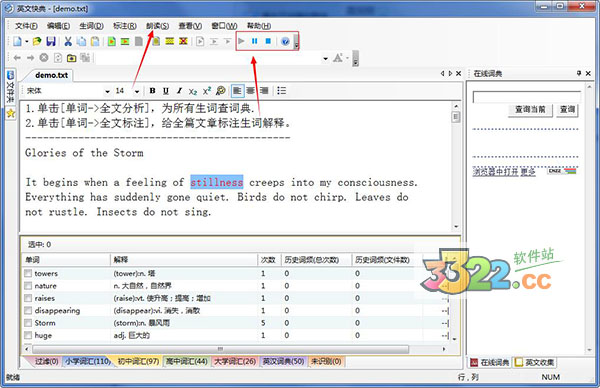Create a new document with the New icon
The width and height of the screenshot is (600, 388).
pos(17,41)
